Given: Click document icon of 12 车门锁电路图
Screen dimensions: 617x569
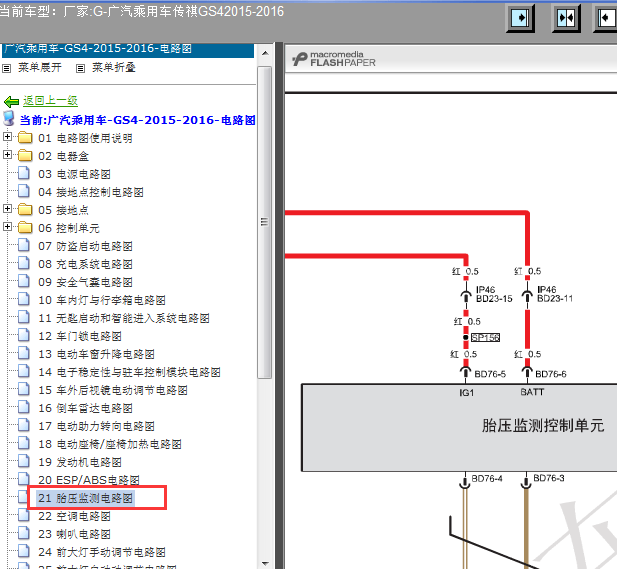Looking at the screenshot, I should (x=24, y=335).
